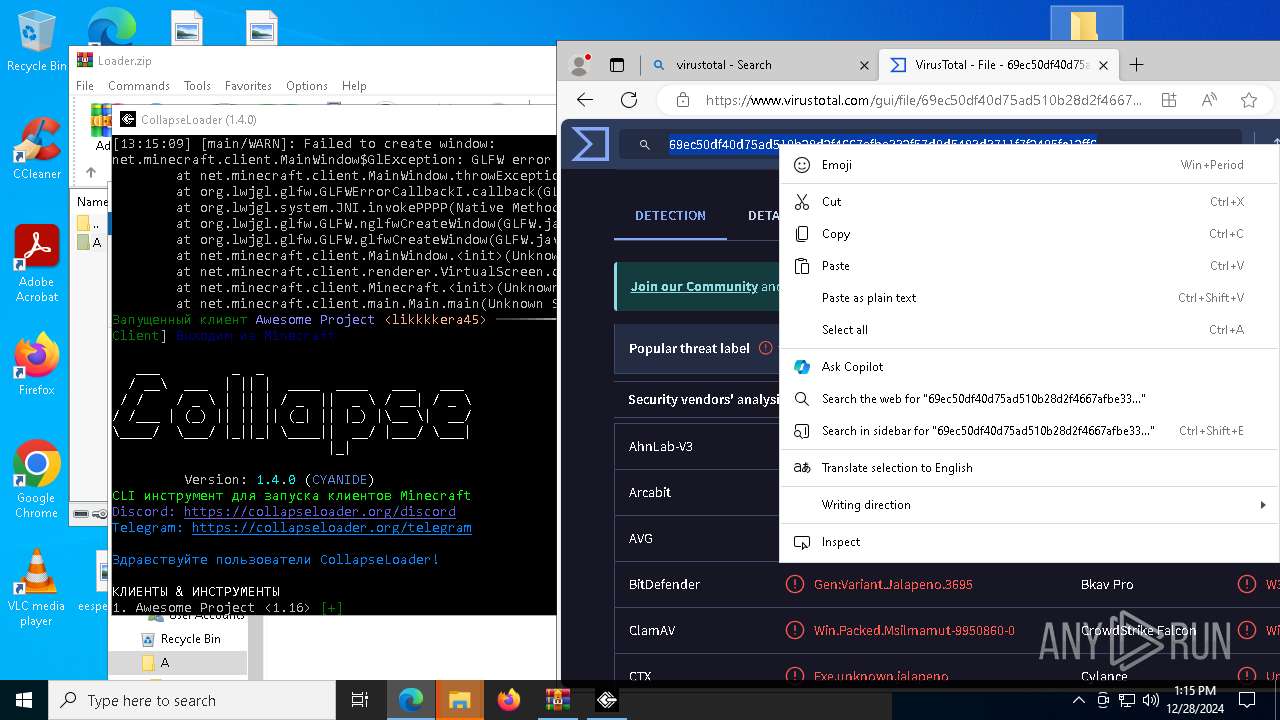Launch CCleaner from desktop
The height and width of the screenshot is (720, 1280).
click(x=36, y=150)
